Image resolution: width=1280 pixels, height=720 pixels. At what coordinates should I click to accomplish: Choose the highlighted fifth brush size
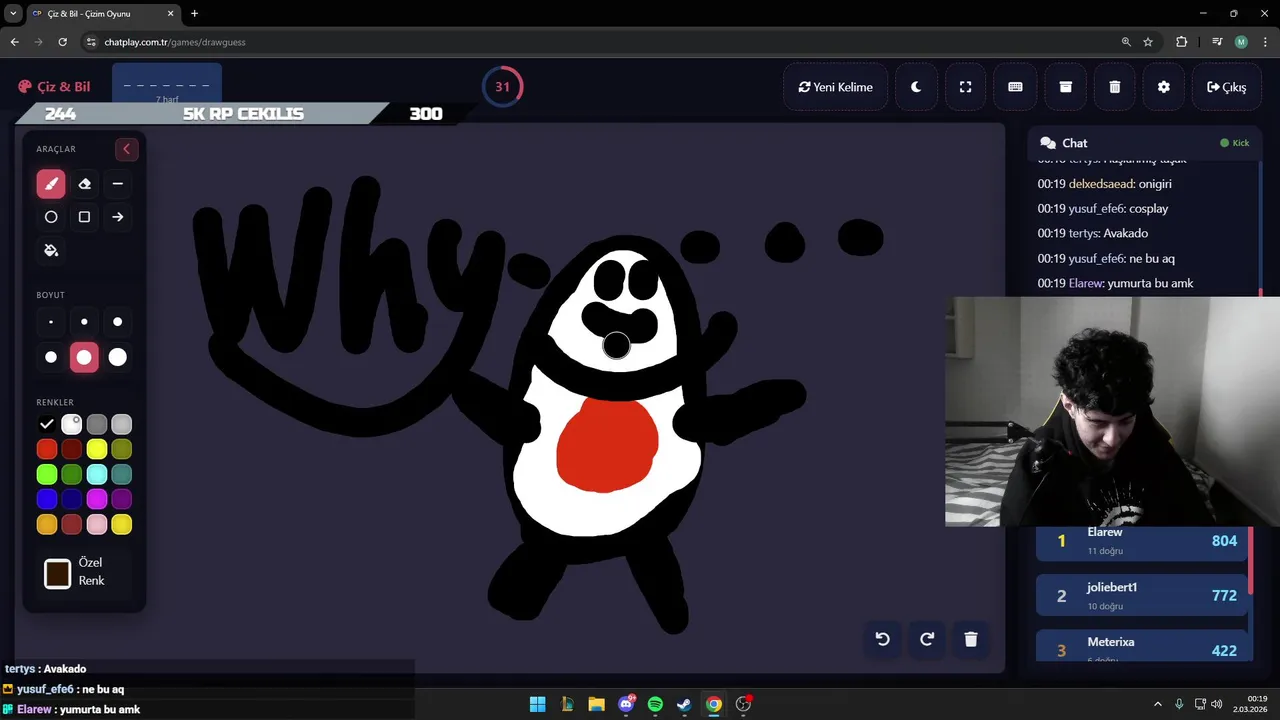(x=84, y=357)
